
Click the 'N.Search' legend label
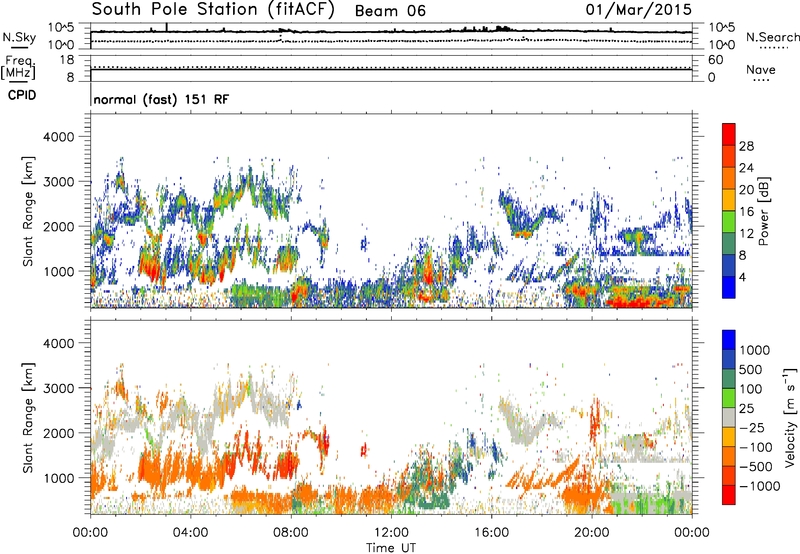(x=772, y=37)
